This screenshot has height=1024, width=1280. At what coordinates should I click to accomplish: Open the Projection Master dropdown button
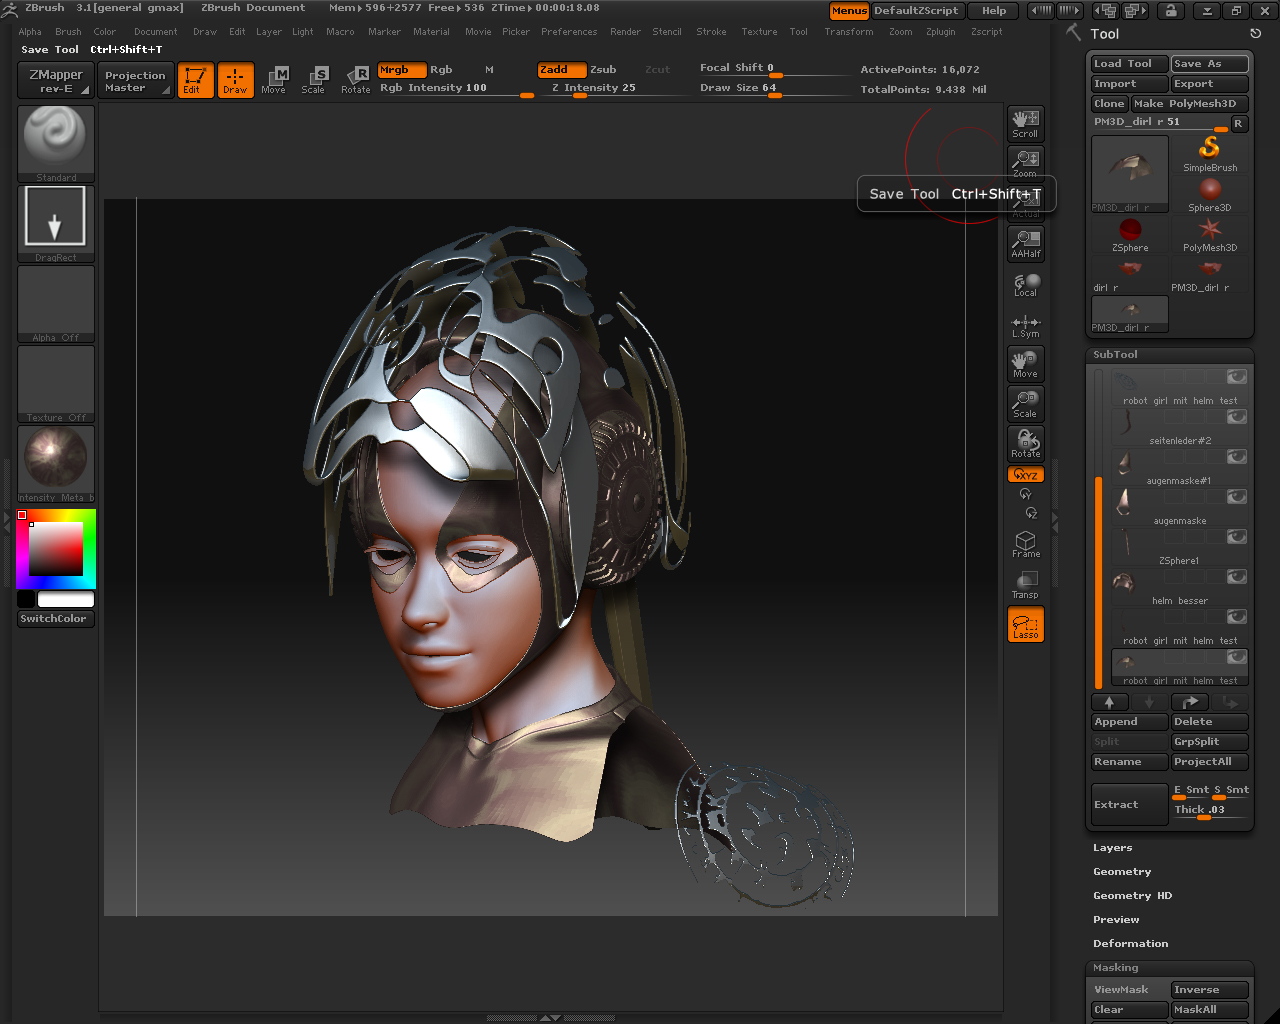coord(135,80)
